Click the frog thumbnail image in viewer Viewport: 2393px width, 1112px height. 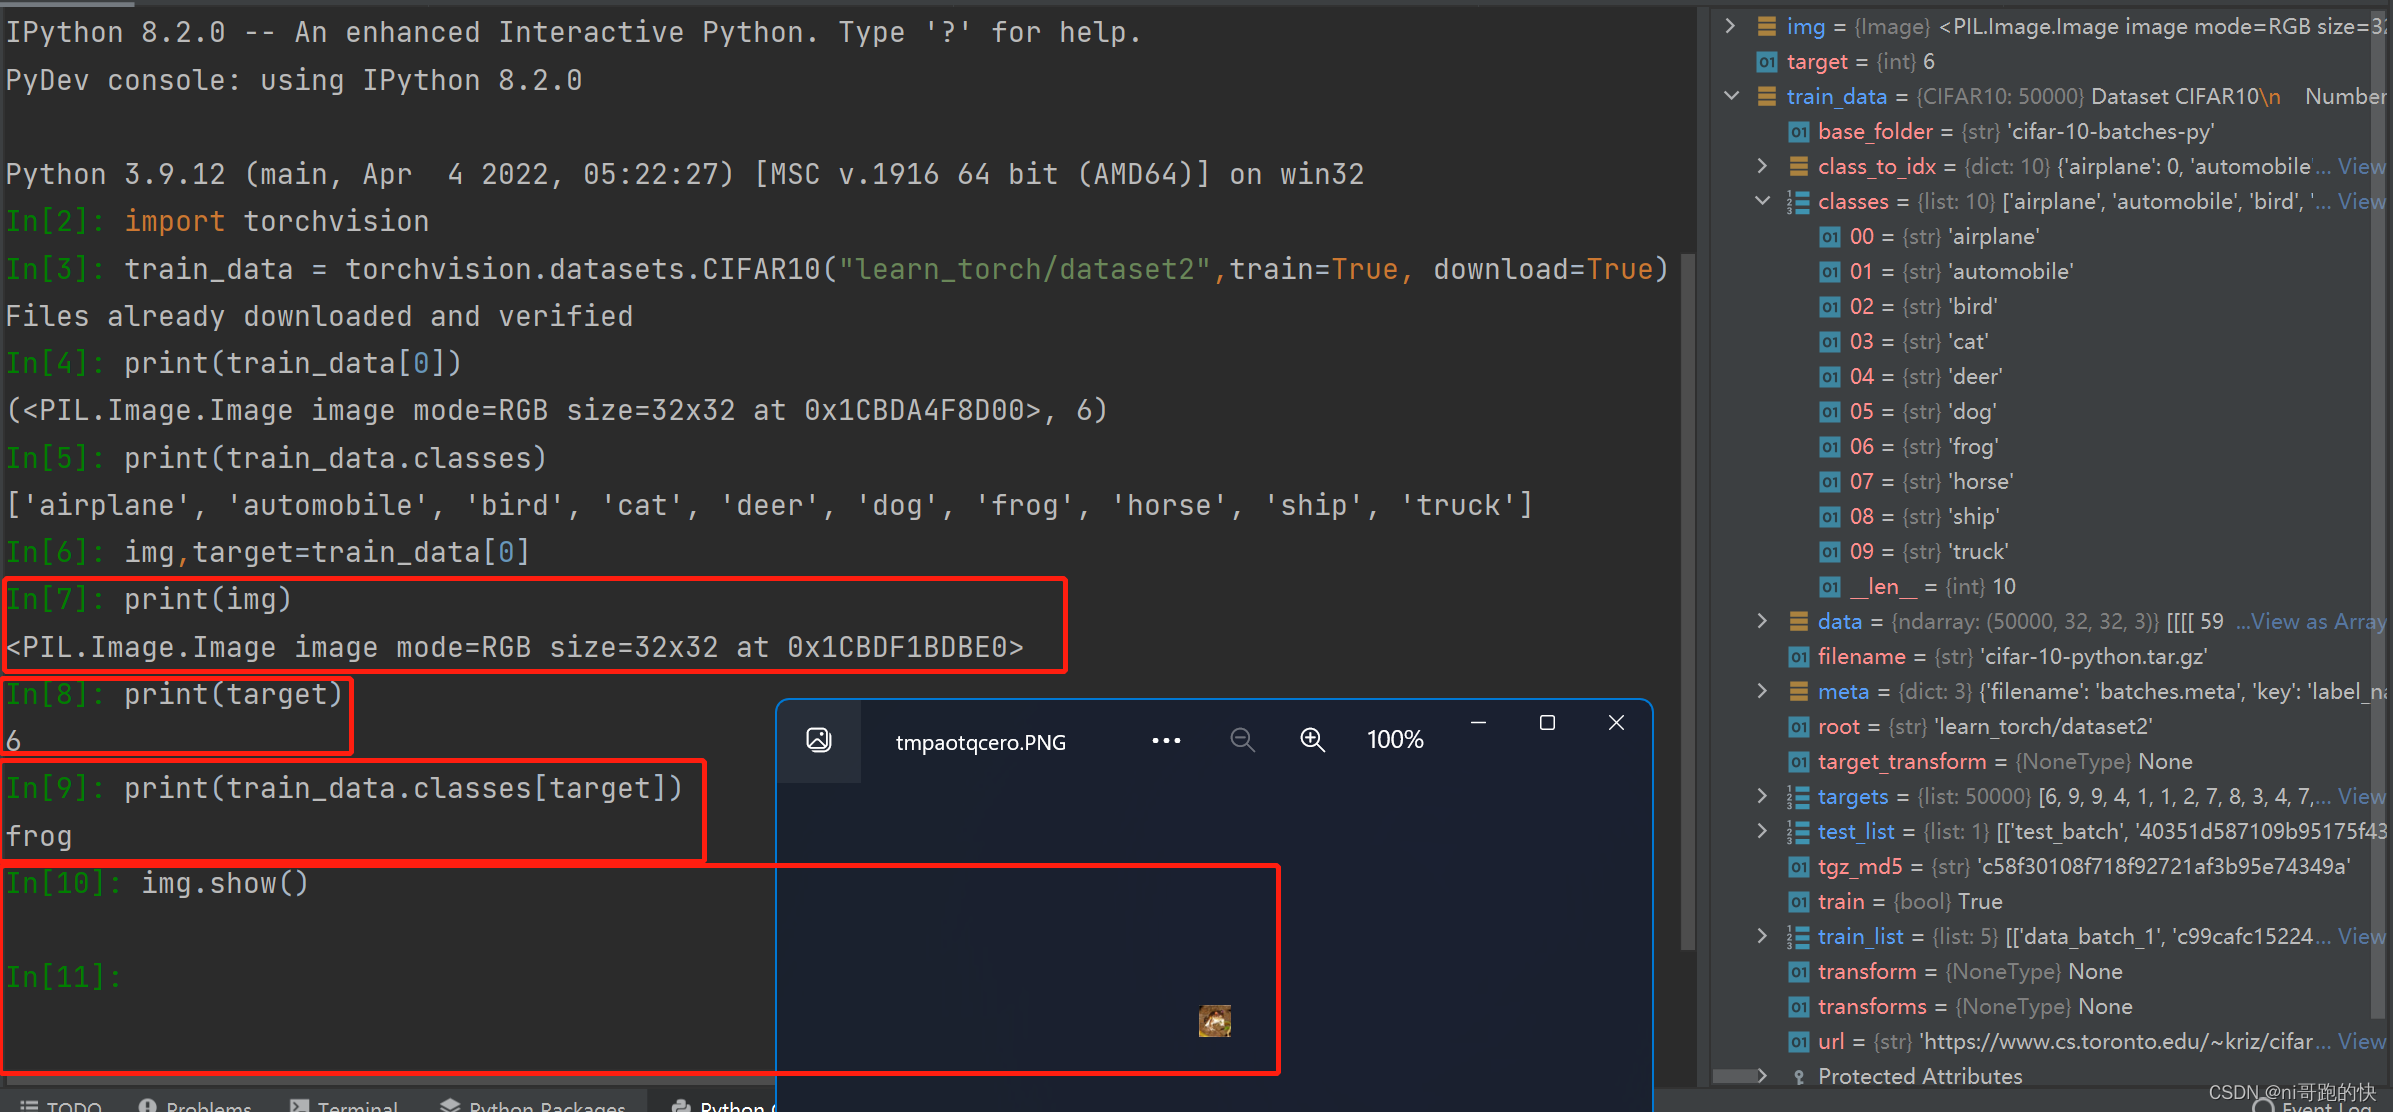(1215, 1021)
